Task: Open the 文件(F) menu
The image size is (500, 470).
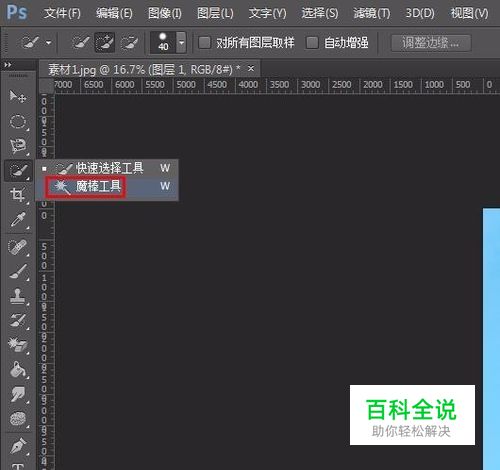Action: click(62, 13)
